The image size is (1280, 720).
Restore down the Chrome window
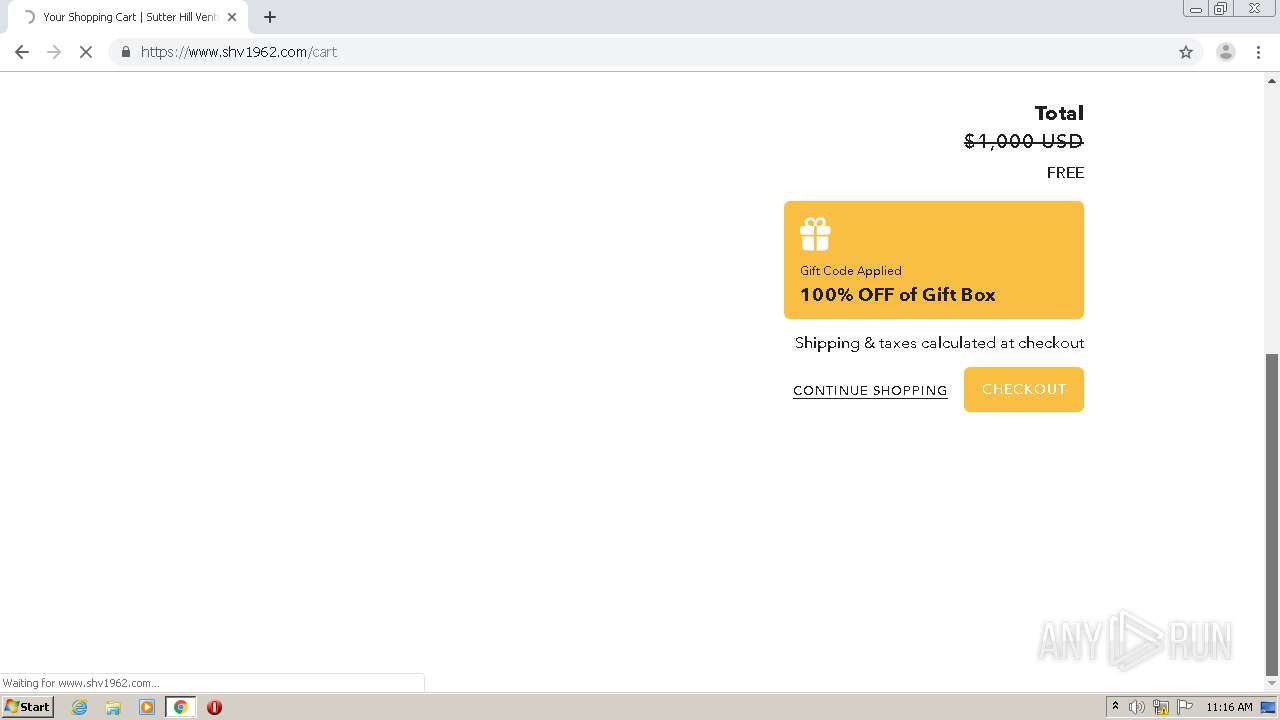(1221, 9)
